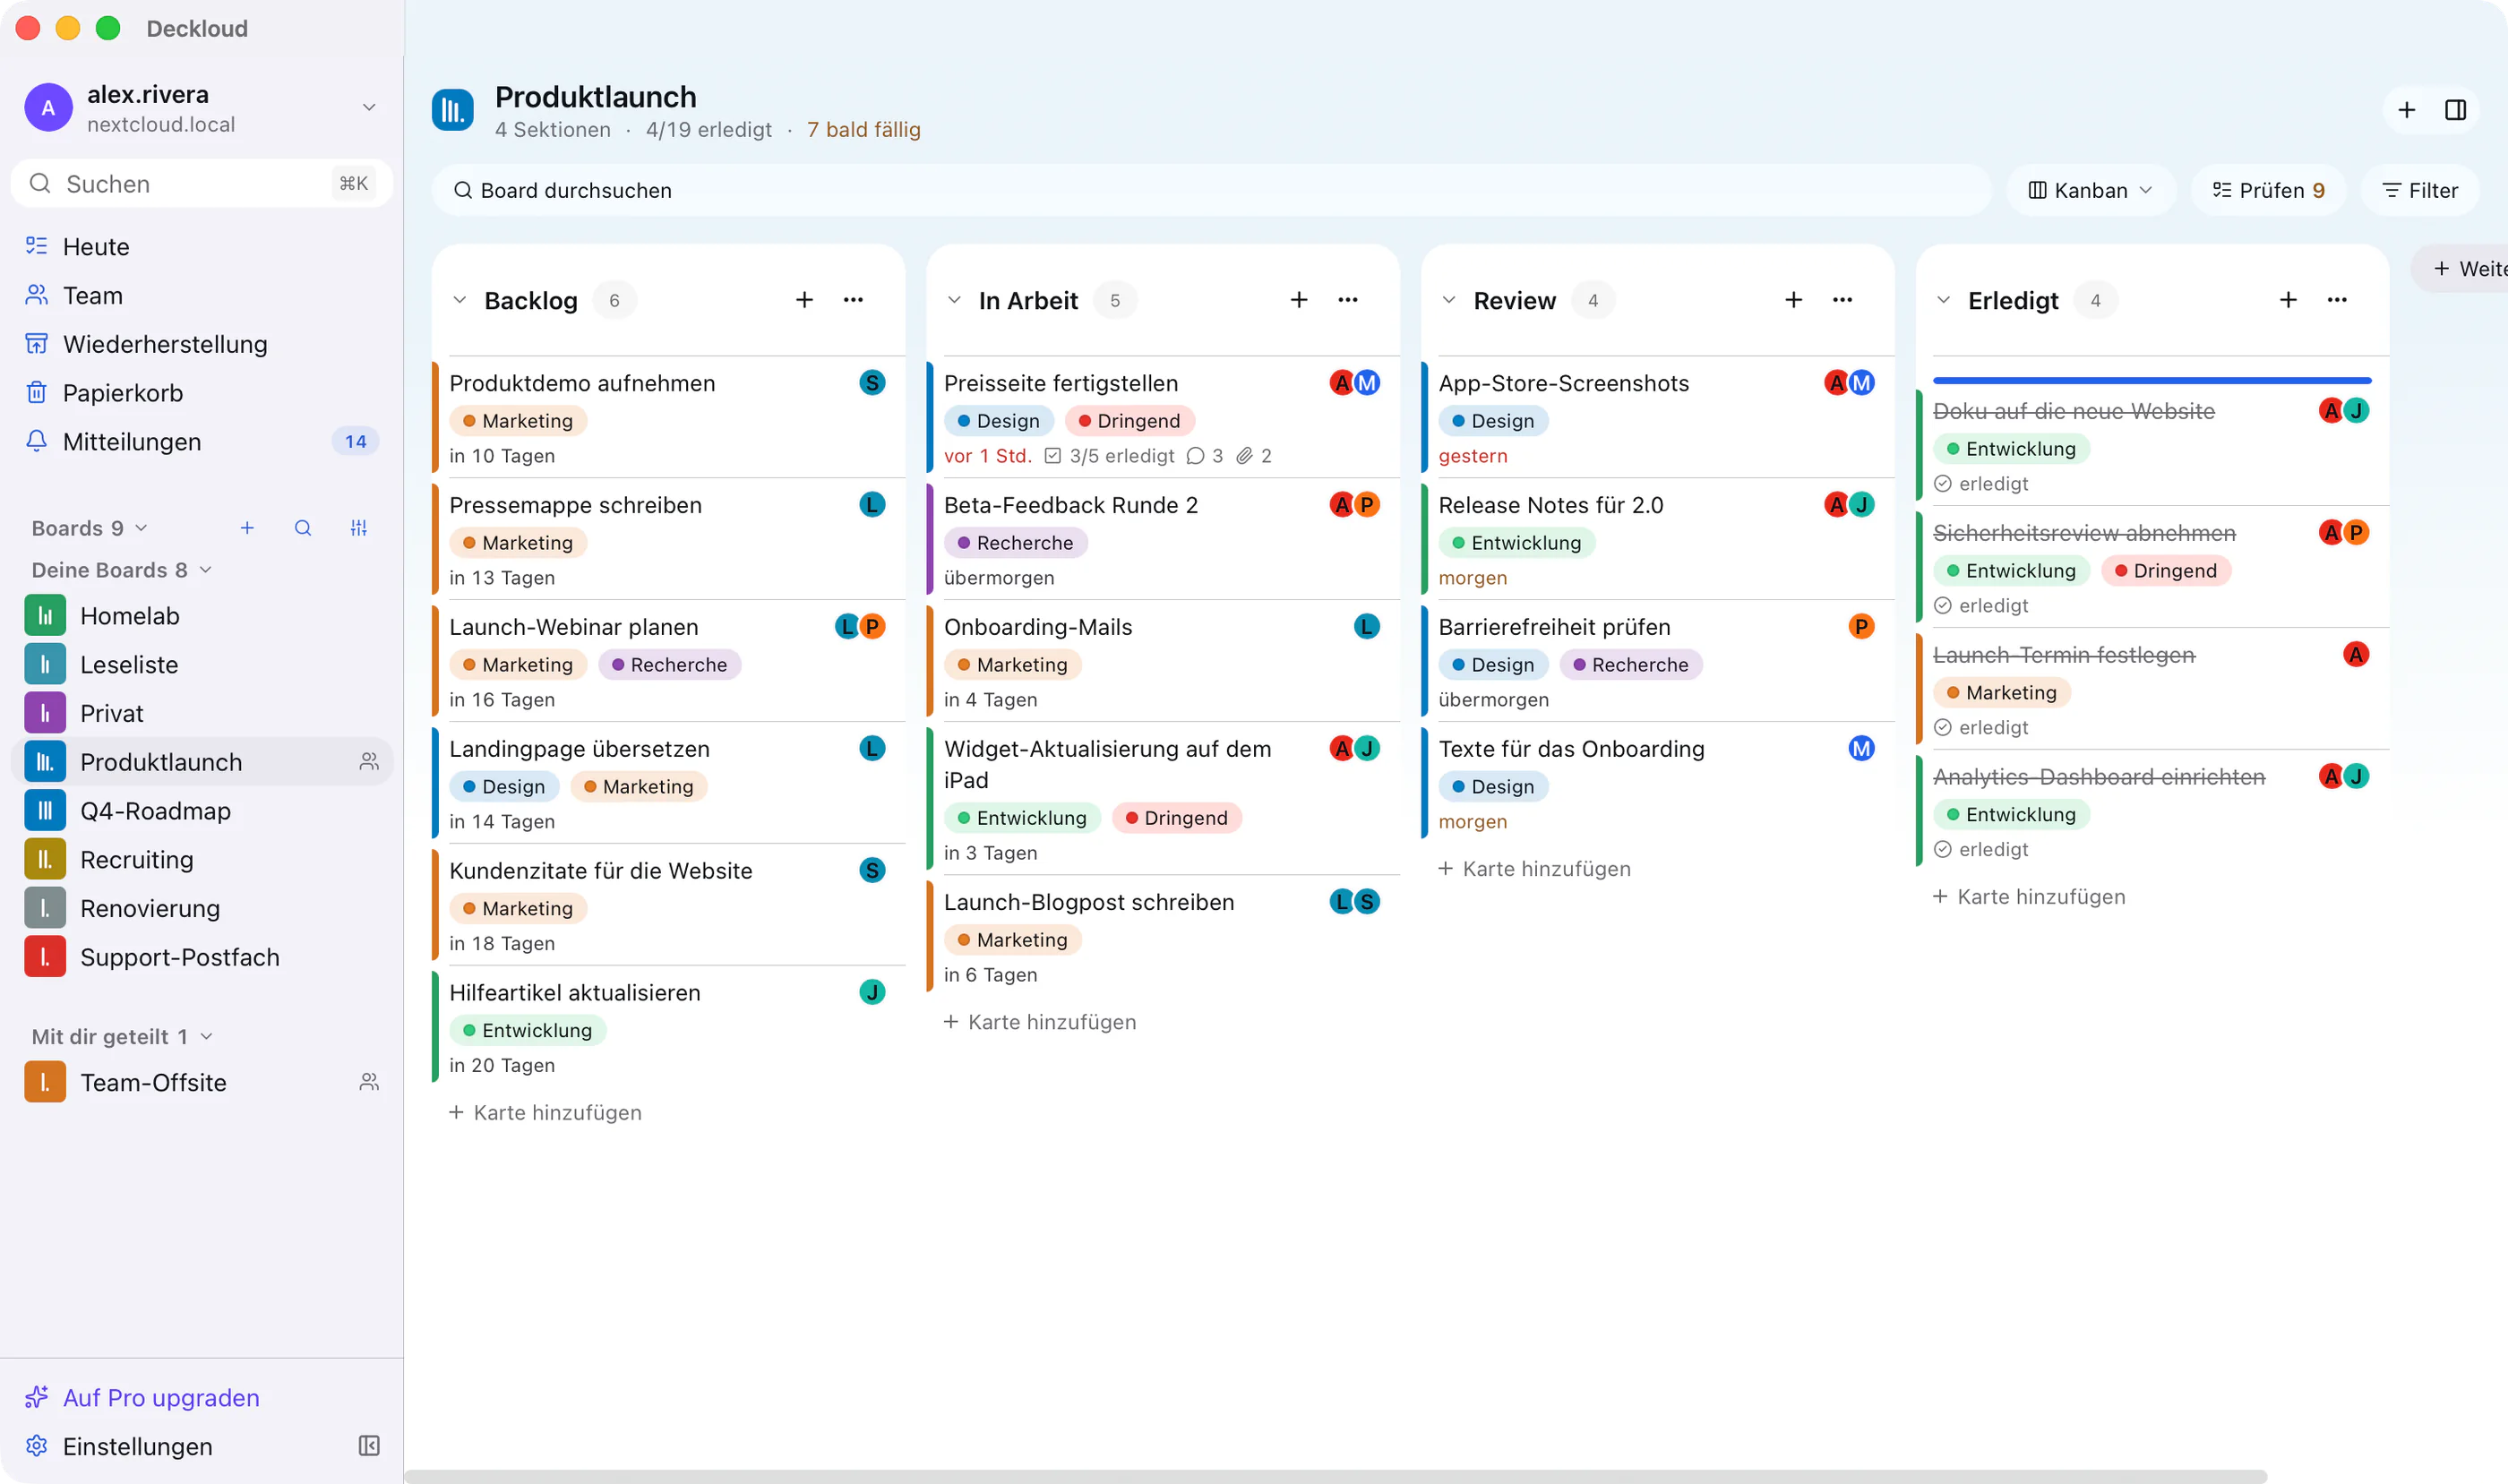This screenshot has width=2508, height=1484.
Task: Click the L avatar on Onboarding-Mails card
Action: pos(1367,627)
